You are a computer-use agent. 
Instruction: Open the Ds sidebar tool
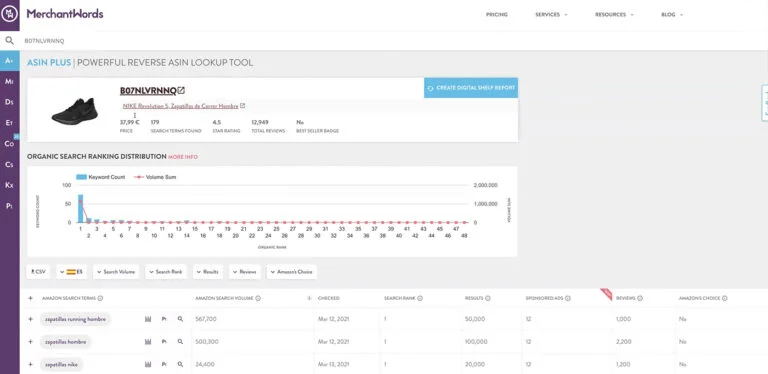pyautogui.click(x=9, y=102)
